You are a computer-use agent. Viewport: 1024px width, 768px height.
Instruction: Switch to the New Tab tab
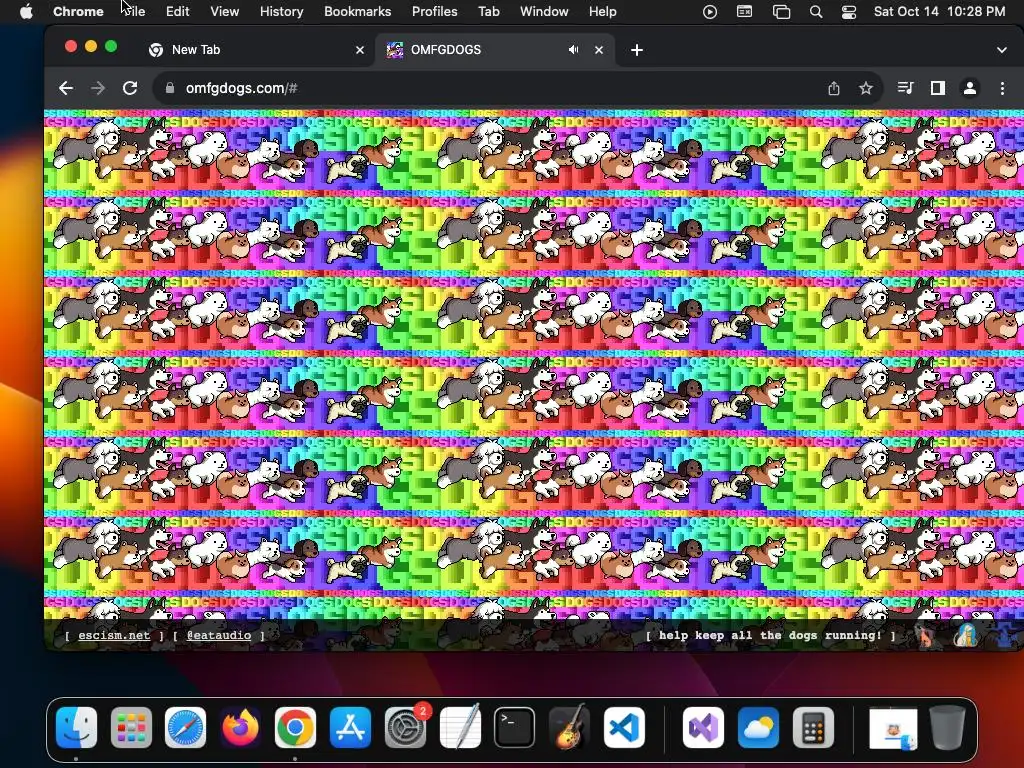(x=254, y=50)
